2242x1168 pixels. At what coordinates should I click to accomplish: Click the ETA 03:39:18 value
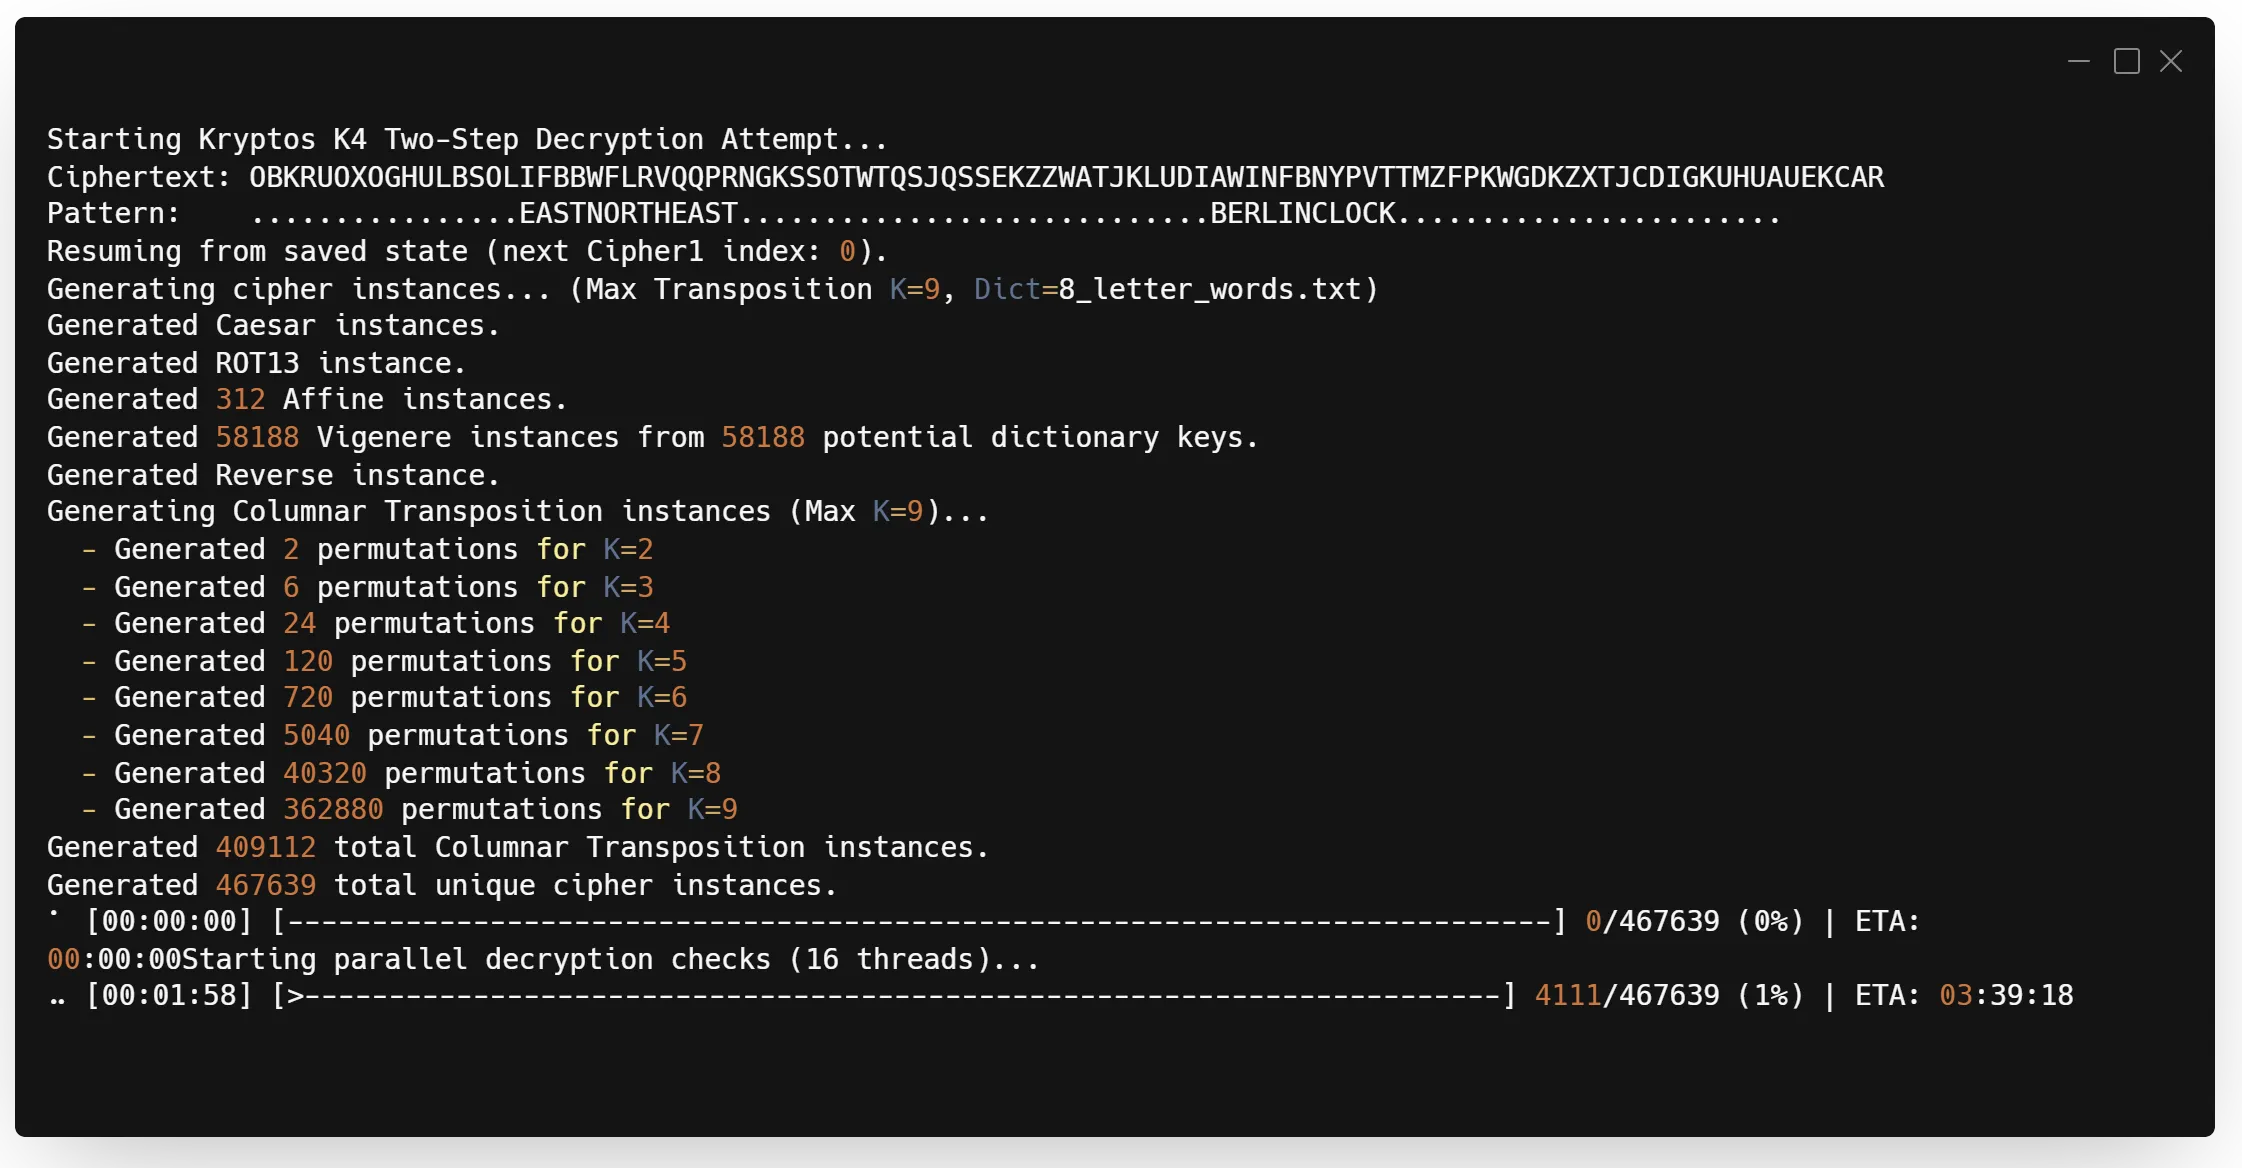2006,996
